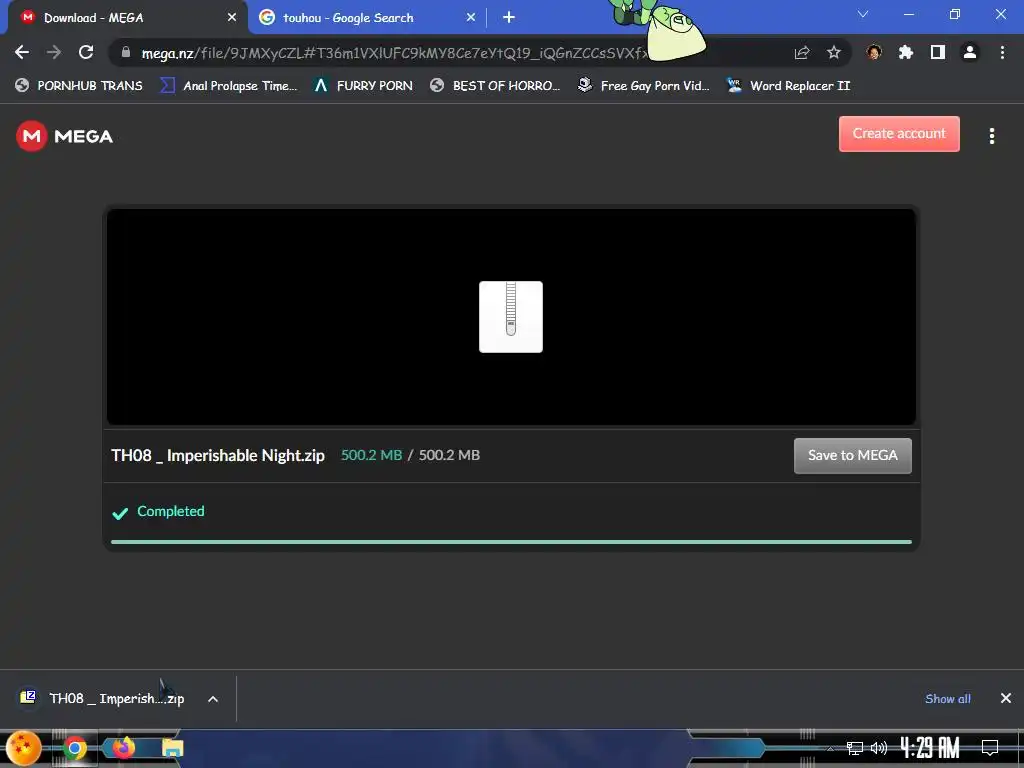Click the Completed status text
This screenshot has height=768, width=1024.
click(170, 511)
